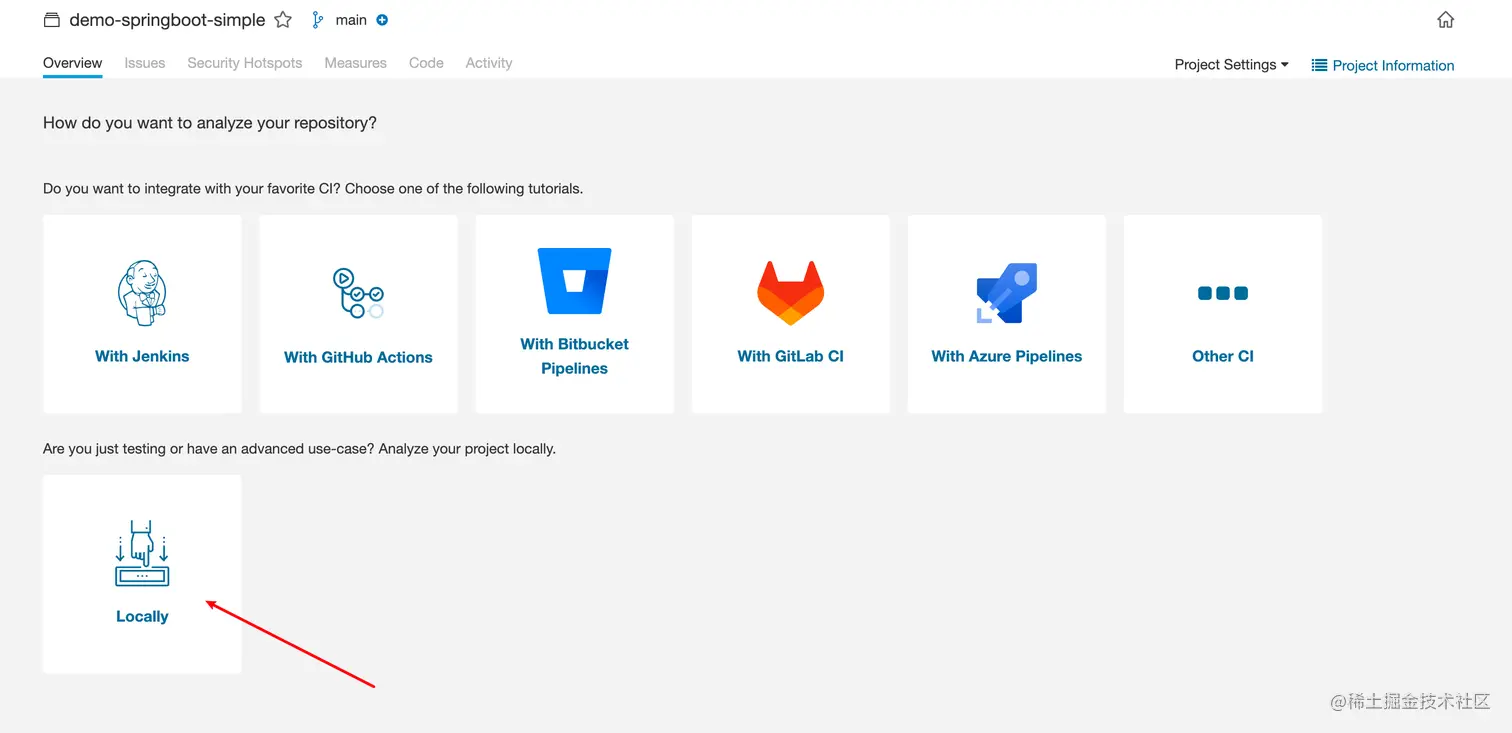The width and height of the screenshot is (1512, 733).
Task: Choose the With Bitbucket Pipelines label
Action: coord(574,356)
